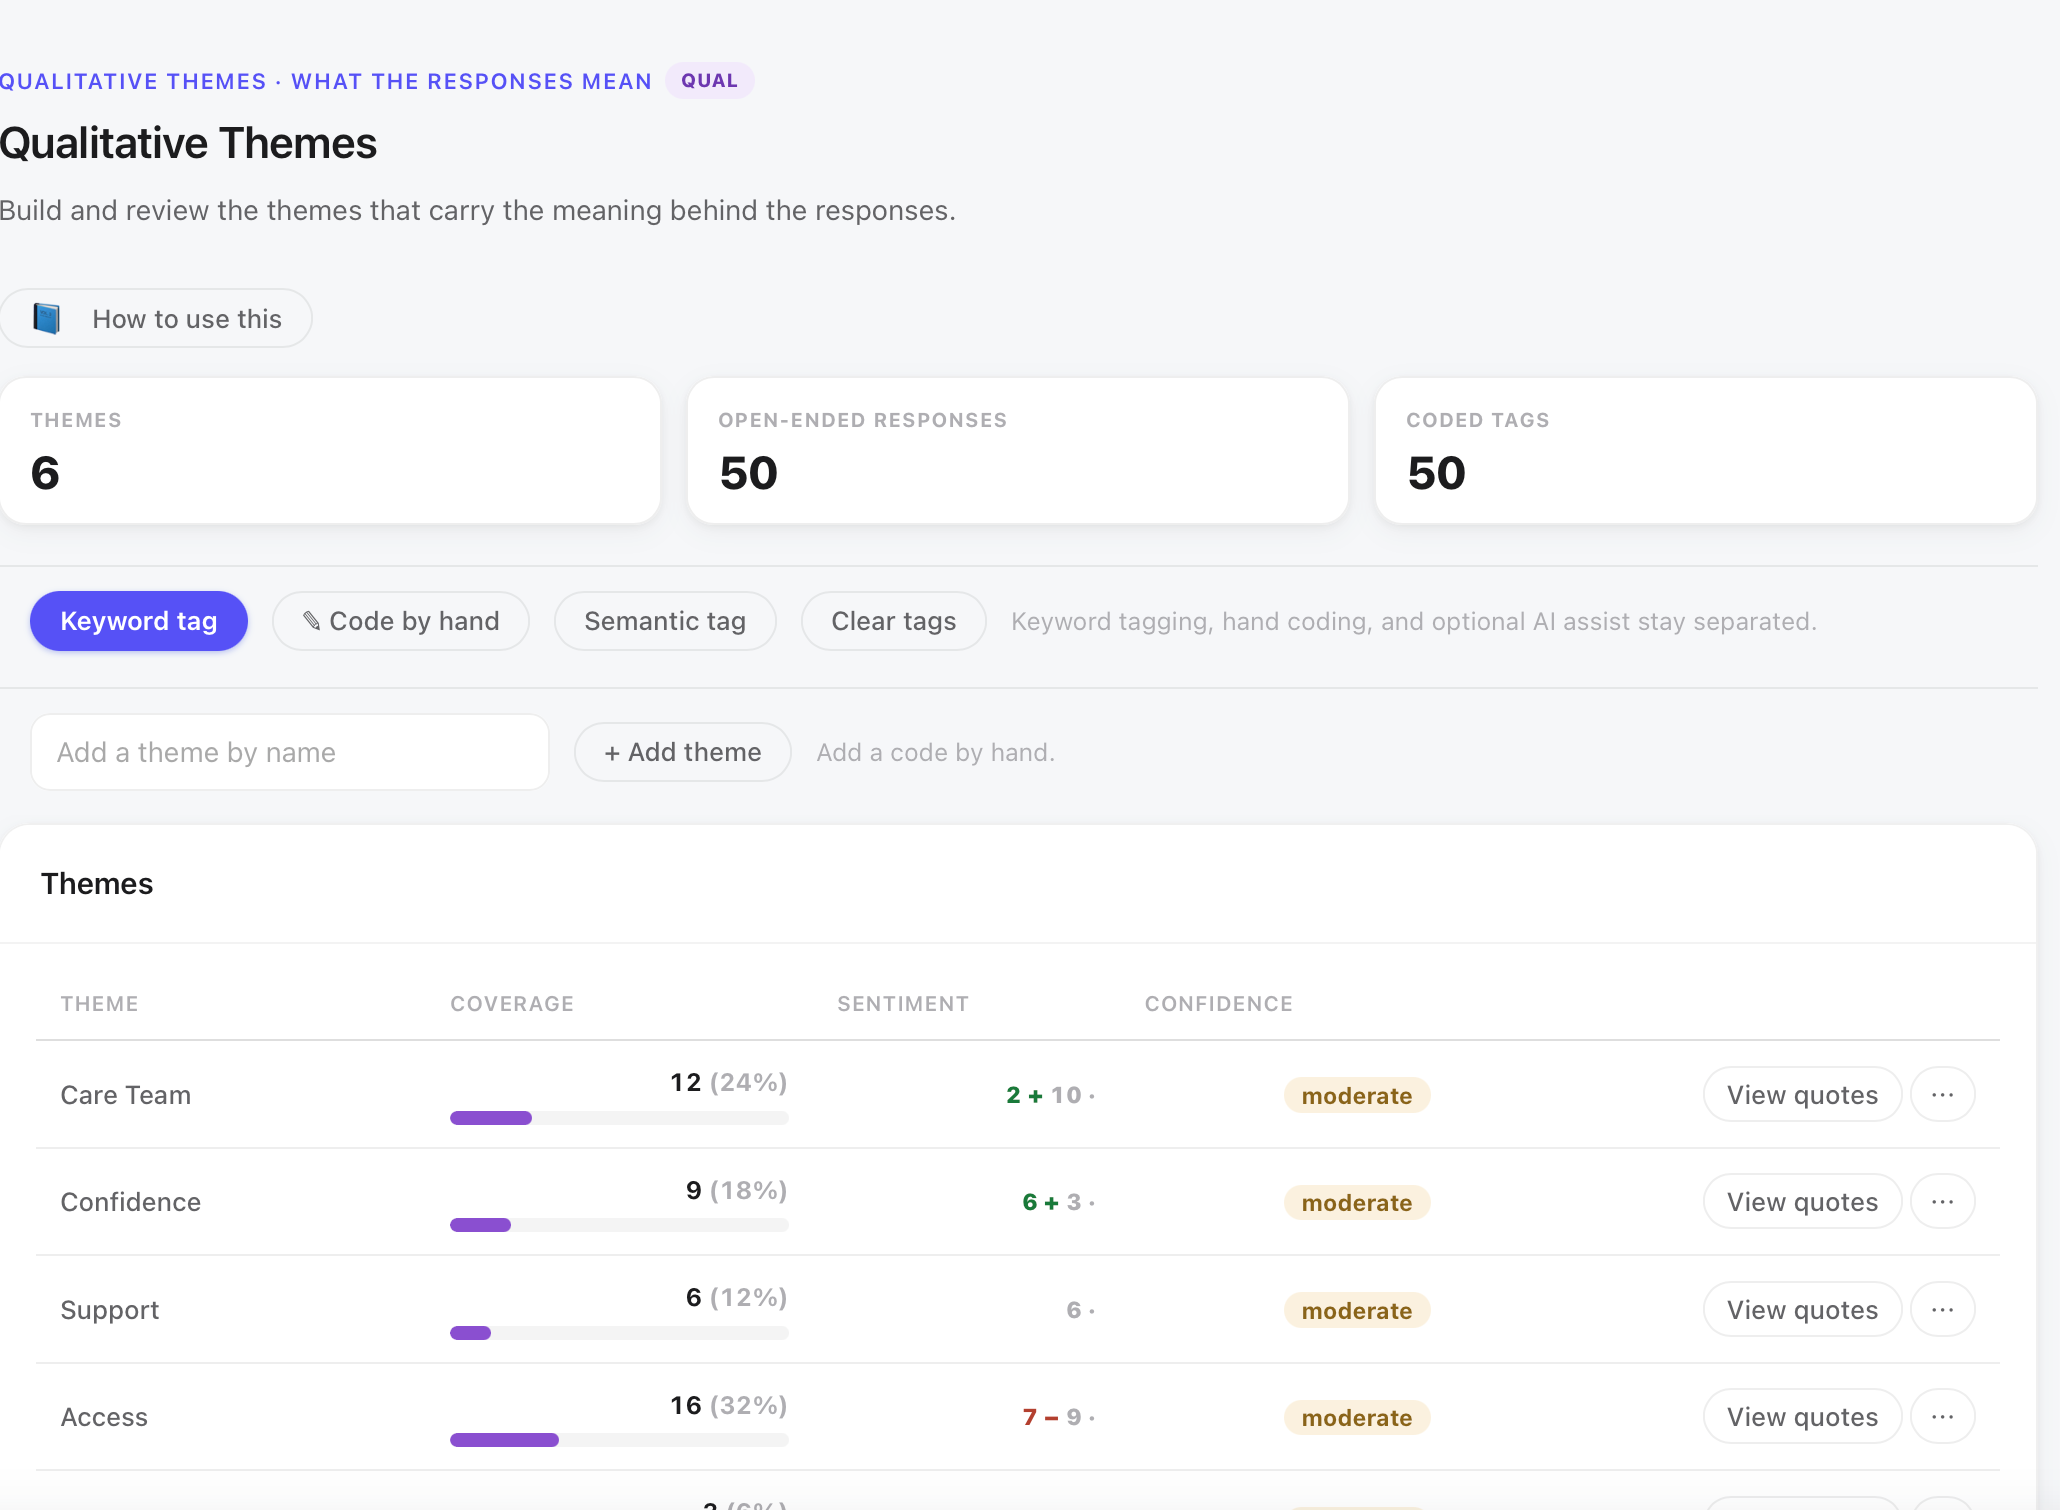This screenshot has height=1510, width=2060.
Task: Click the SENTIMENT column header
Action: [903, 1004]
